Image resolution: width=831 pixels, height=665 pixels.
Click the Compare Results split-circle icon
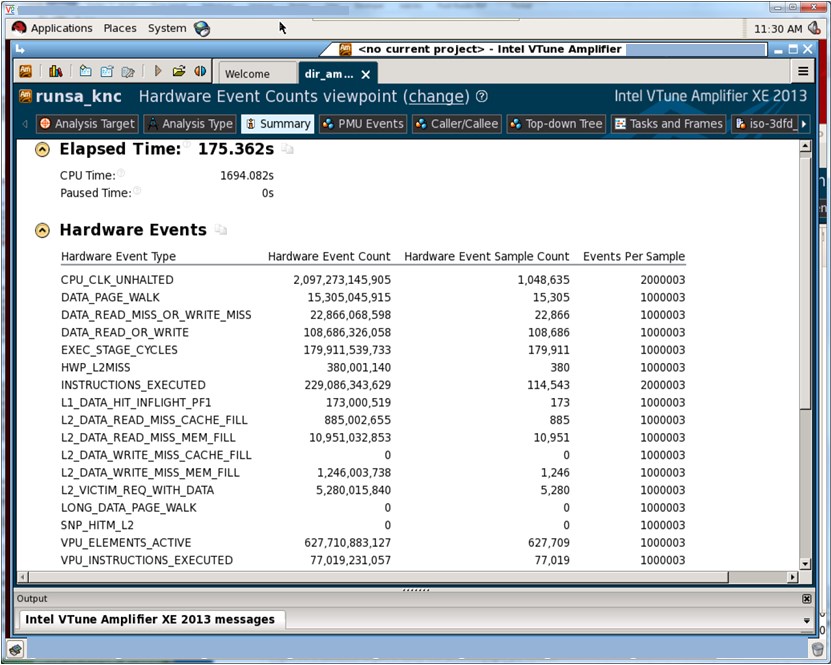tap(200, 71)
